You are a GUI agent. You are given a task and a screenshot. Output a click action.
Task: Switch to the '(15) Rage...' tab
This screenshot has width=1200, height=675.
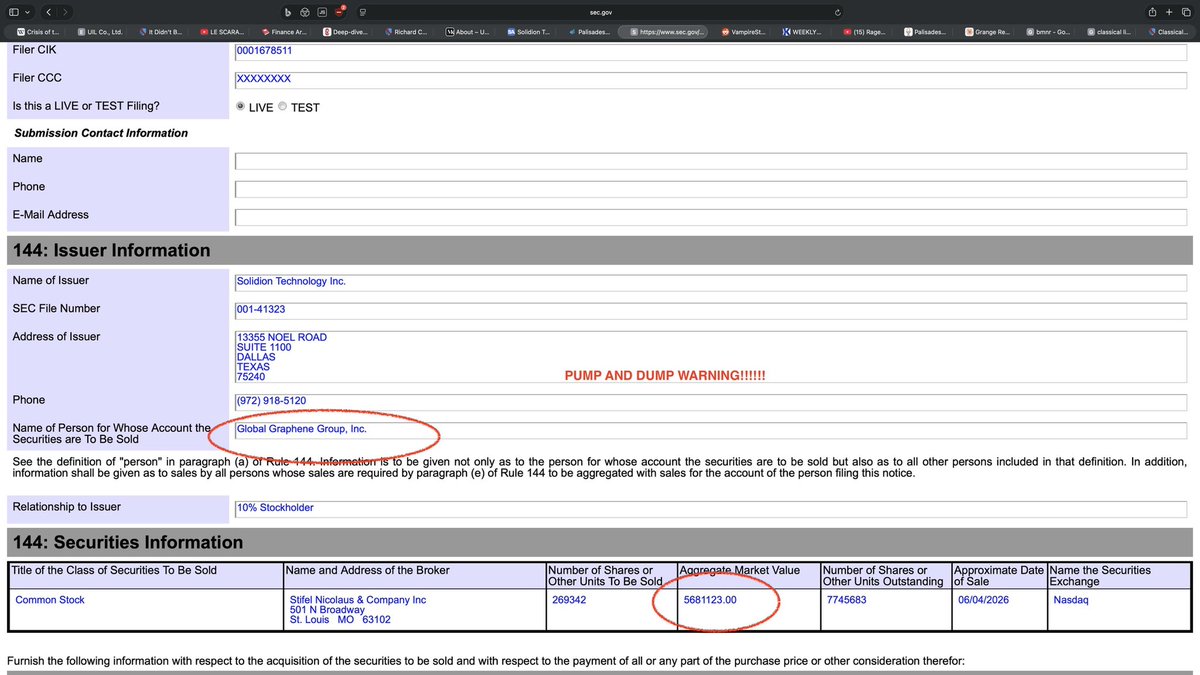pyautogui.click(x=864, y=32)
